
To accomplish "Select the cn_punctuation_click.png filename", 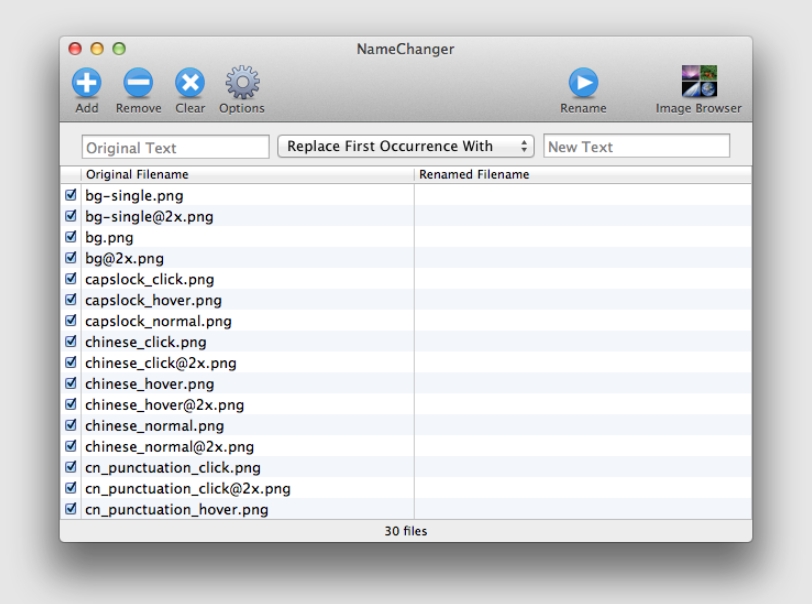I will point(173,468).
